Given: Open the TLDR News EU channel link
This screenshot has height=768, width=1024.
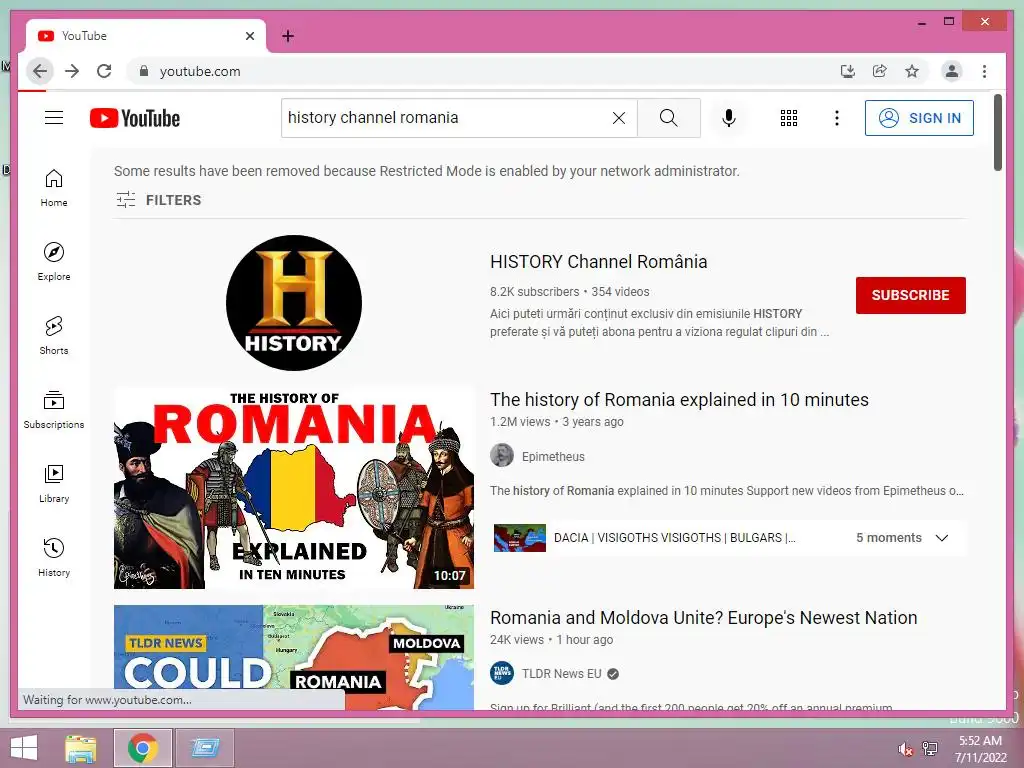Looking at the screenshot, I should click(x=562, y=673).
